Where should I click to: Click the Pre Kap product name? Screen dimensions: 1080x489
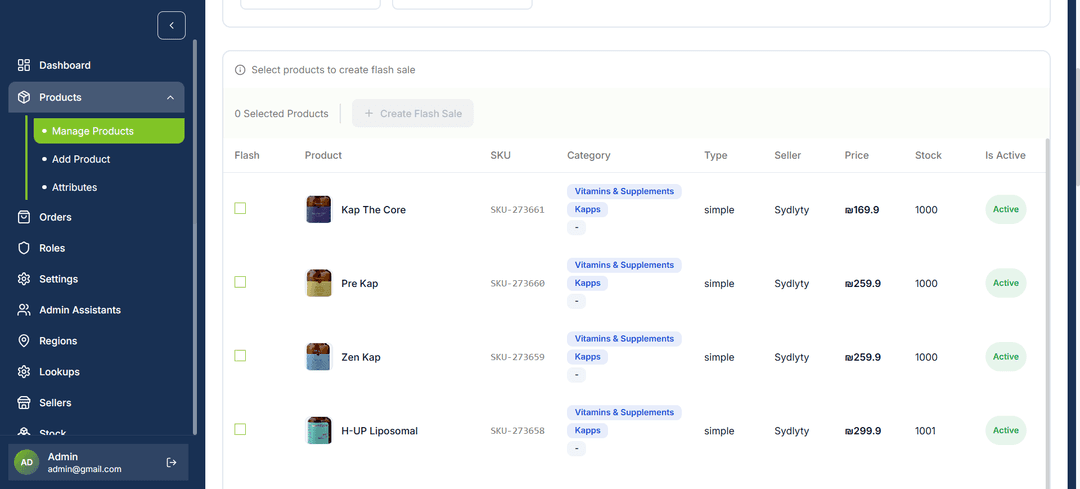pos(360,284)
